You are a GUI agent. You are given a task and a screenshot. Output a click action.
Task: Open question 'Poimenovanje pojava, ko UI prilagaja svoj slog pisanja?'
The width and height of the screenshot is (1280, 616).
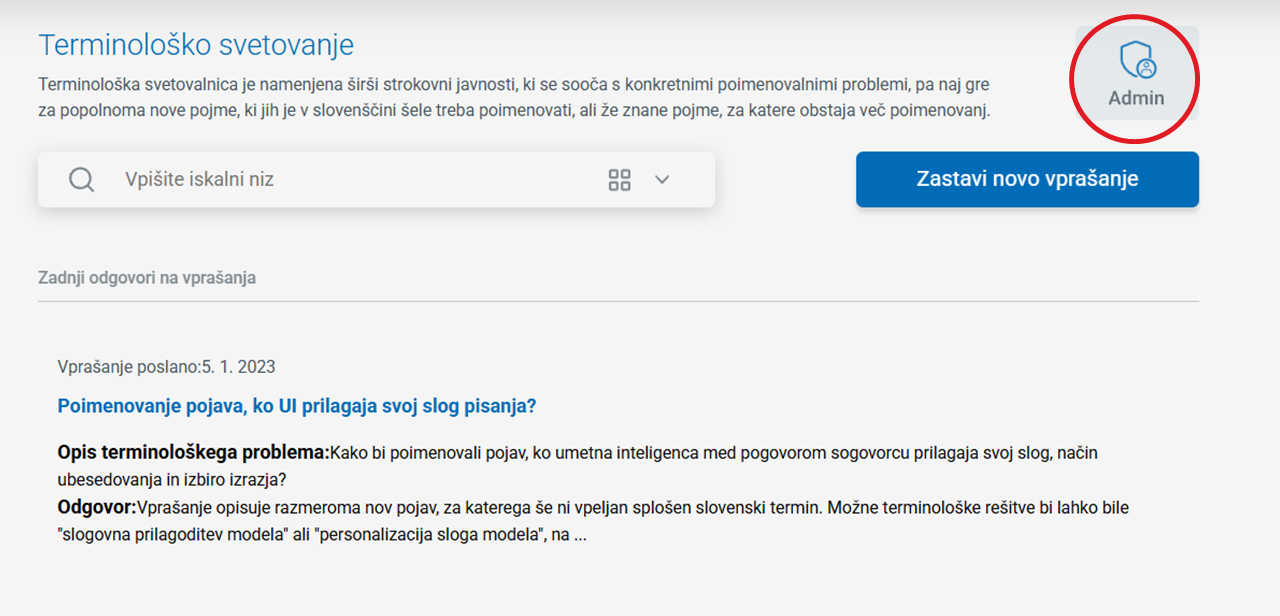pyautogui.click(x=297, y=406)
